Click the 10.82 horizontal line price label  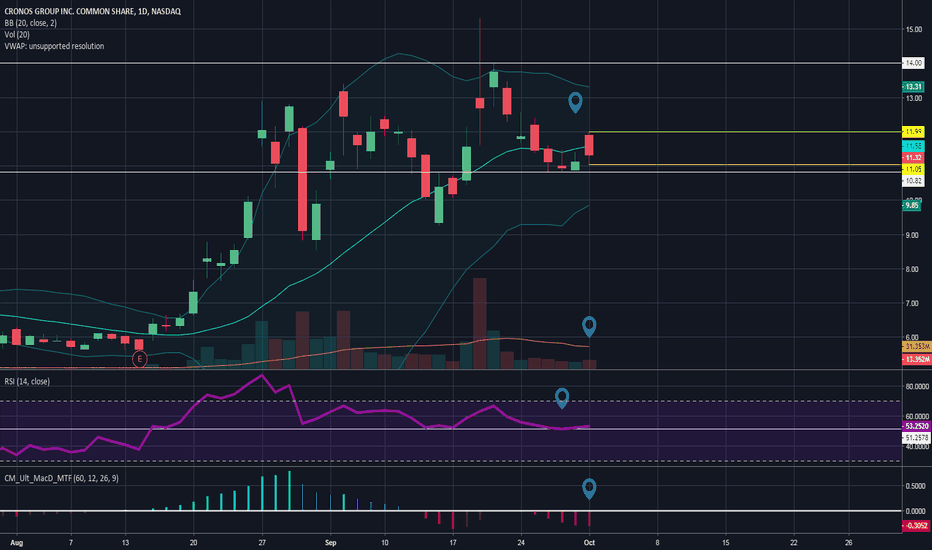[914, 181]
